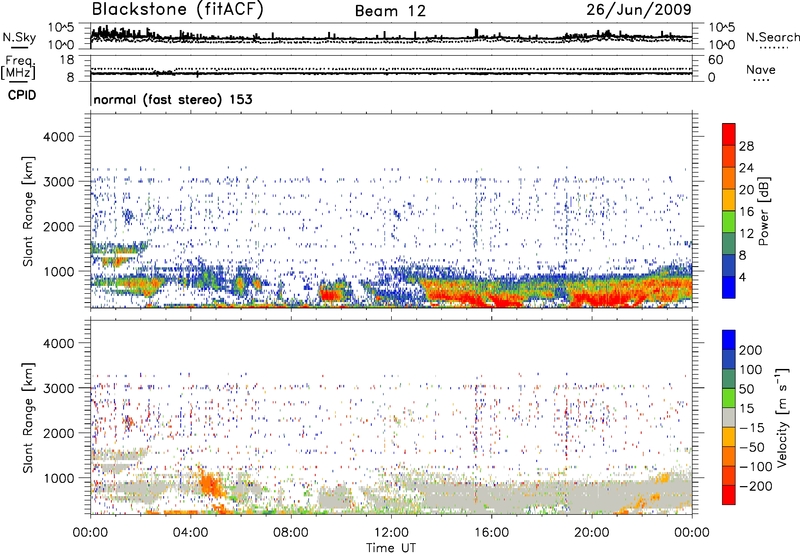Pick the yellow -50 to -15 velocity segment
The width and height of the screenshot is (800, 554).
pyautogui.click(x=729, y=437)
